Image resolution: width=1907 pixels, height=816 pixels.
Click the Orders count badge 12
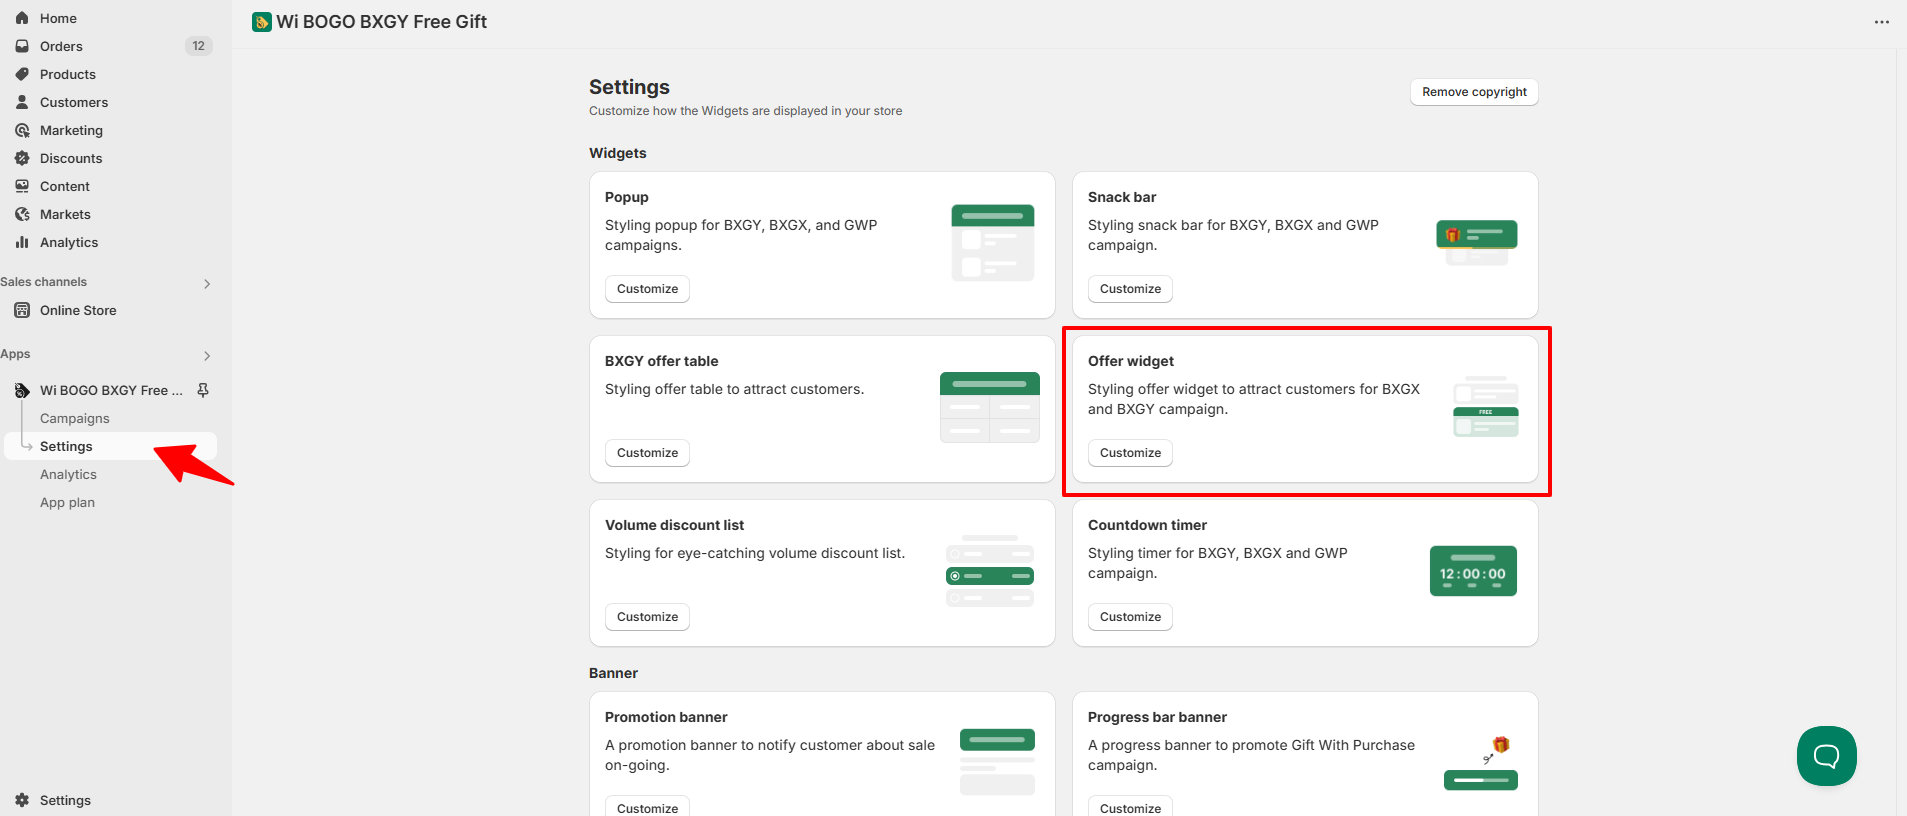click(x=198, y=46)
